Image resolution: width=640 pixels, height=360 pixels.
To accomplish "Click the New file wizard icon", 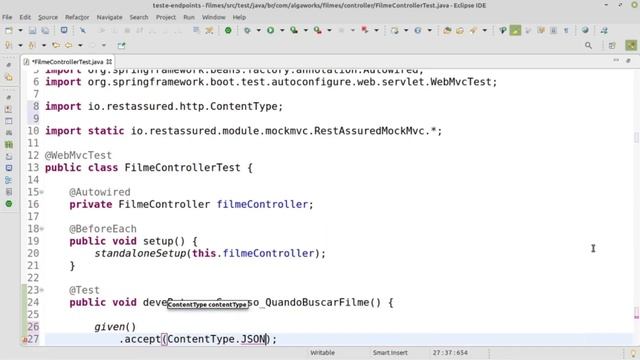I will tap(9, 30).
